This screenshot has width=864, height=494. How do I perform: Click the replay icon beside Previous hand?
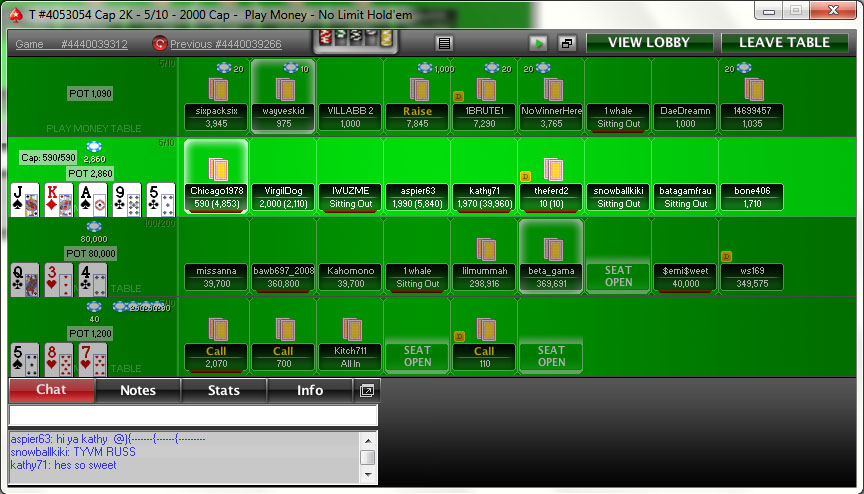pos(159,44)
